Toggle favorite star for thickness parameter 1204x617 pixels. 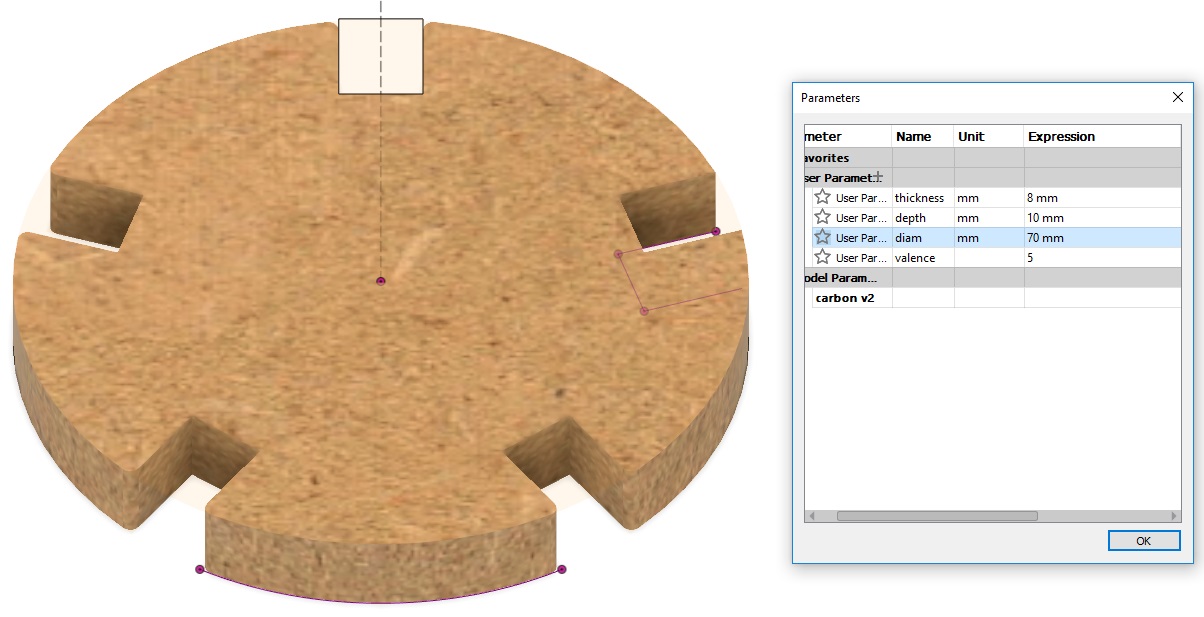822,197
